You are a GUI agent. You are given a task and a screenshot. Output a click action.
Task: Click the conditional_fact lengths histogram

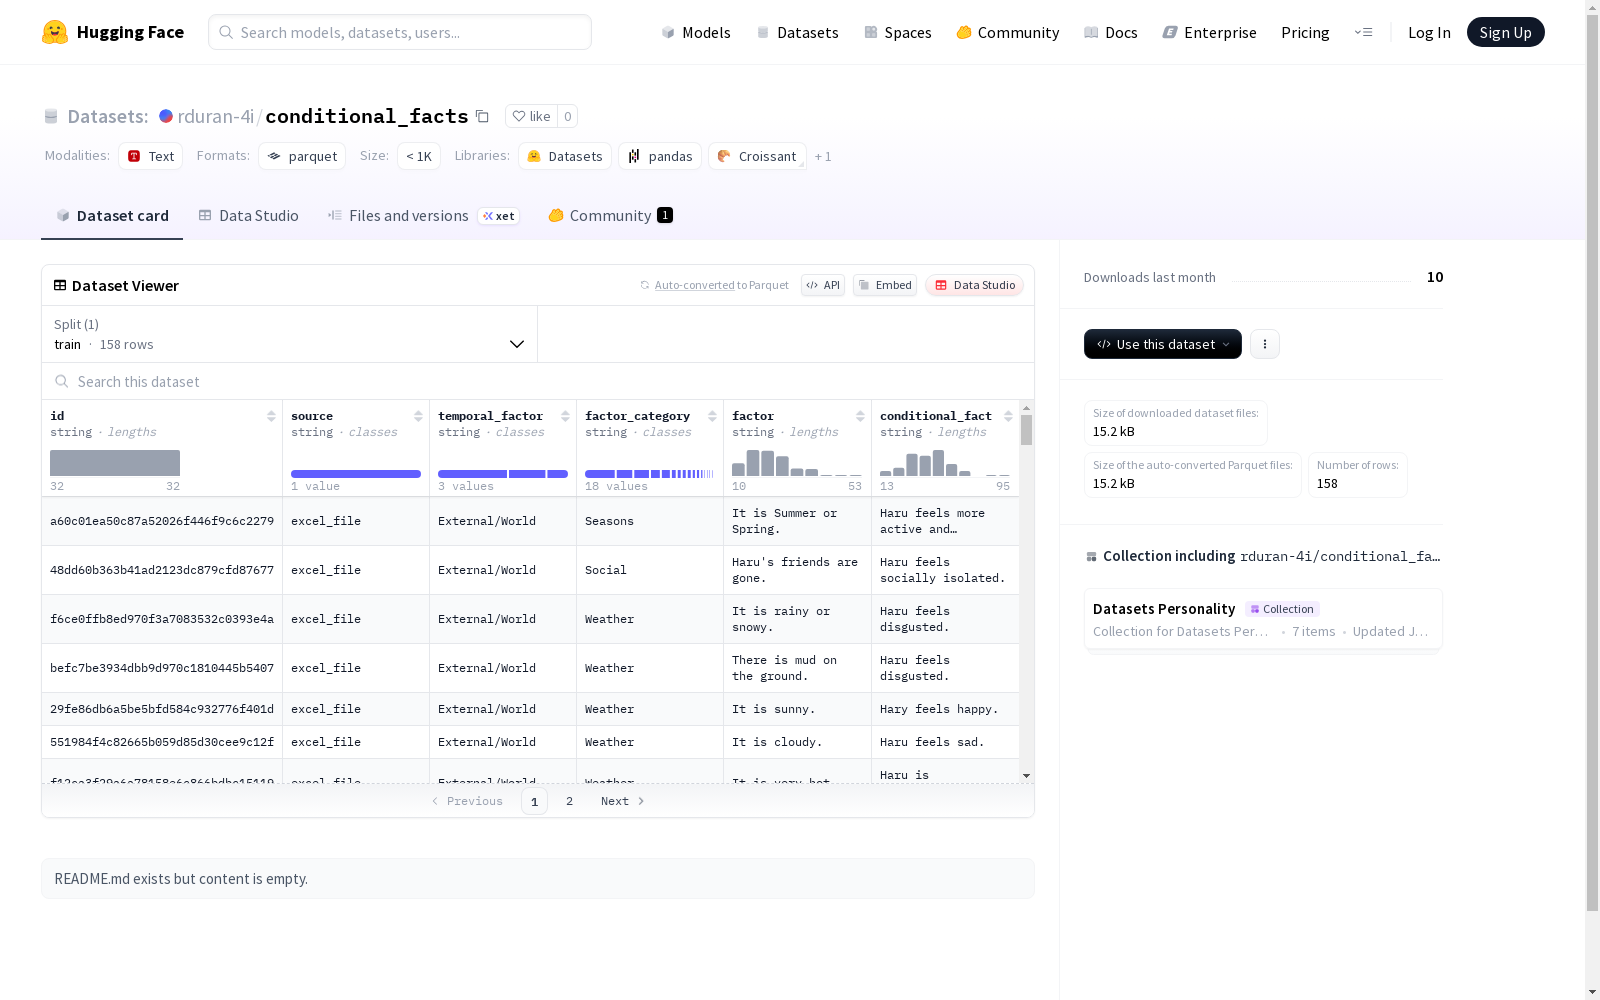click(x=945, y=463)
